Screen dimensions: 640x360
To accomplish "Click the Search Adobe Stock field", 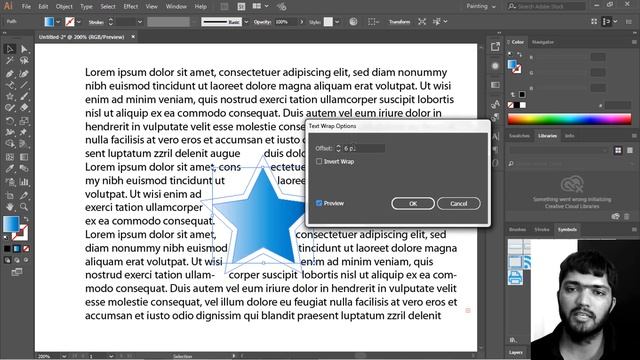I will [547, 7].
